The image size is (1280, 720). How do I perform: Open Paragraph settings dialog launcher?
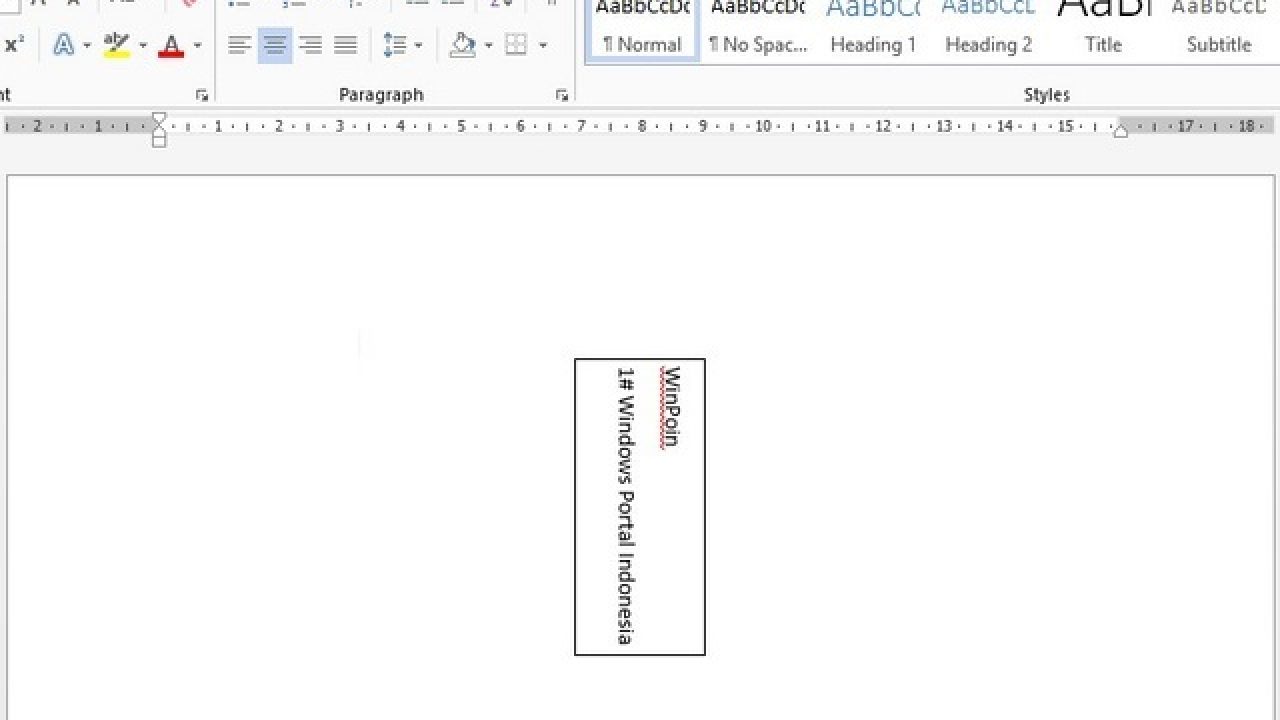tap(562, 96)
